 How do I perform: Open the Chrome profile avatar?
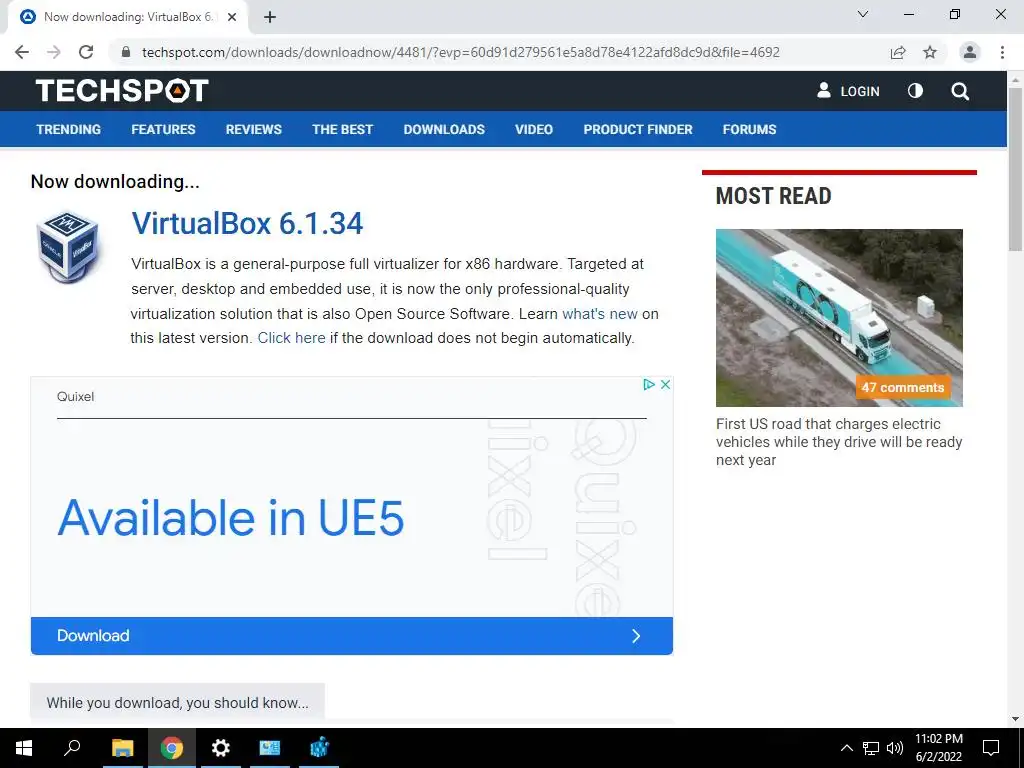[x=970, y=52]
